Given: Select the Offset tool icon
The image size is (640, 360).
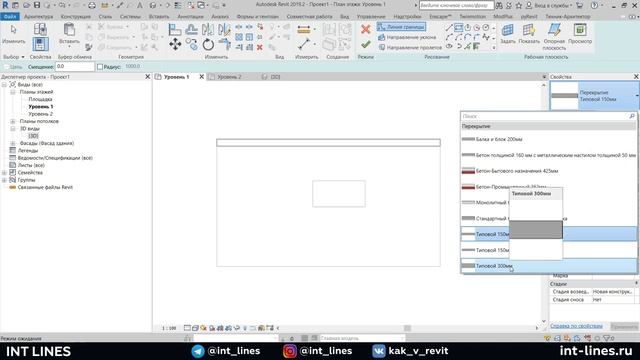Looking at the screenshot, I should [x=191, y=29].
